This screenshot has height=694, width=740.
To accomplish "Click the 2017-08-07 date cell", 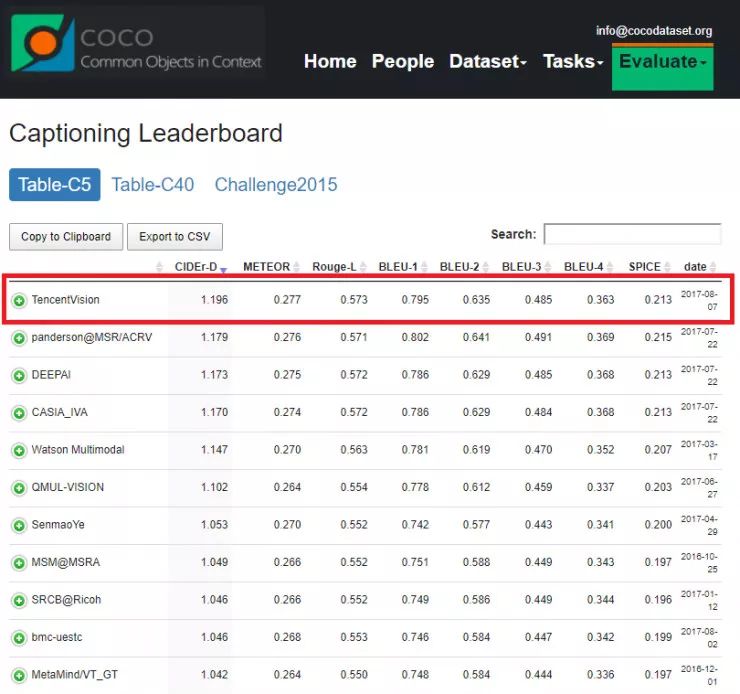I will 699,300.
